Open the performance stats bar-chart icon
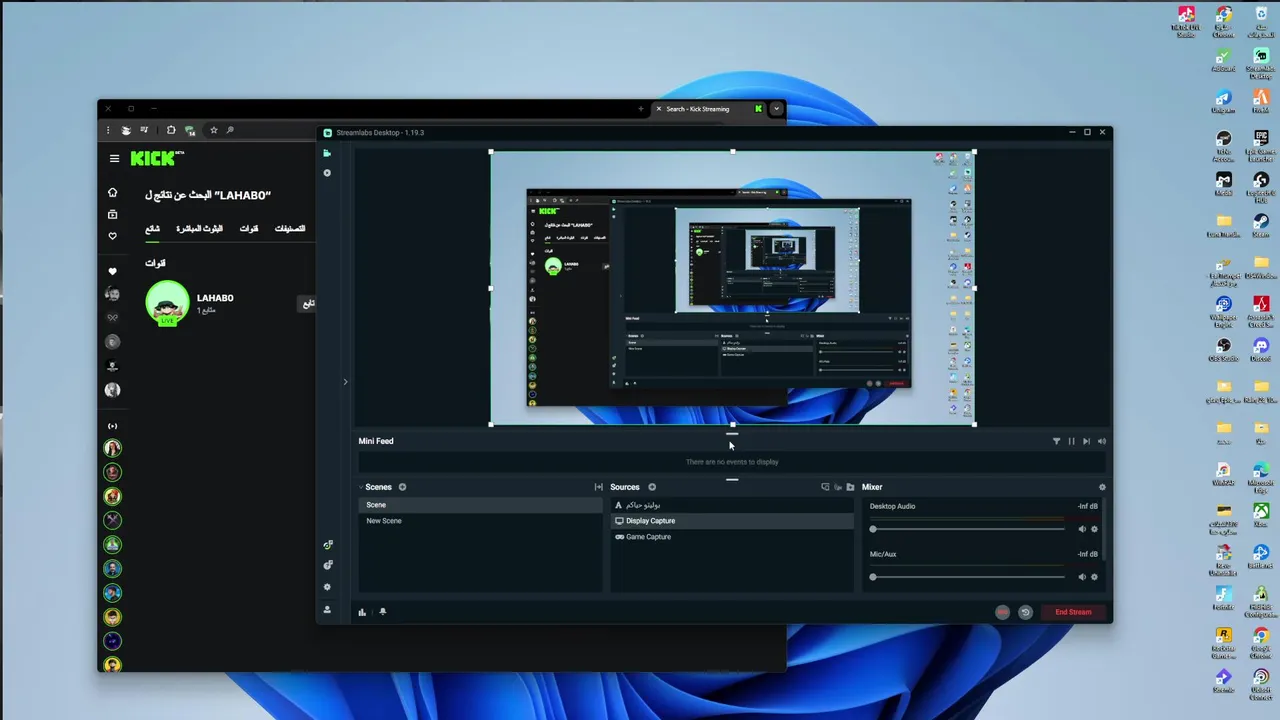The image size is (1280, 720). pyautogui.click(x=362, y=612)
